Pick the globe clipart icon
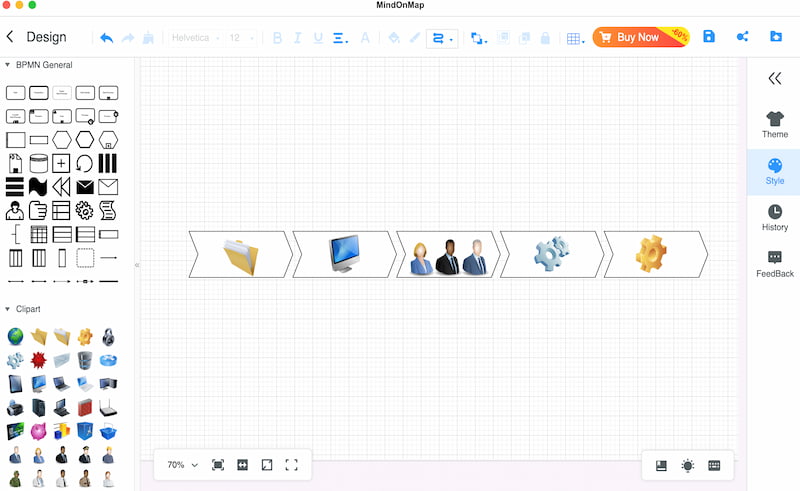Viewport: 800px width, 491px height. tap(15, 336)
